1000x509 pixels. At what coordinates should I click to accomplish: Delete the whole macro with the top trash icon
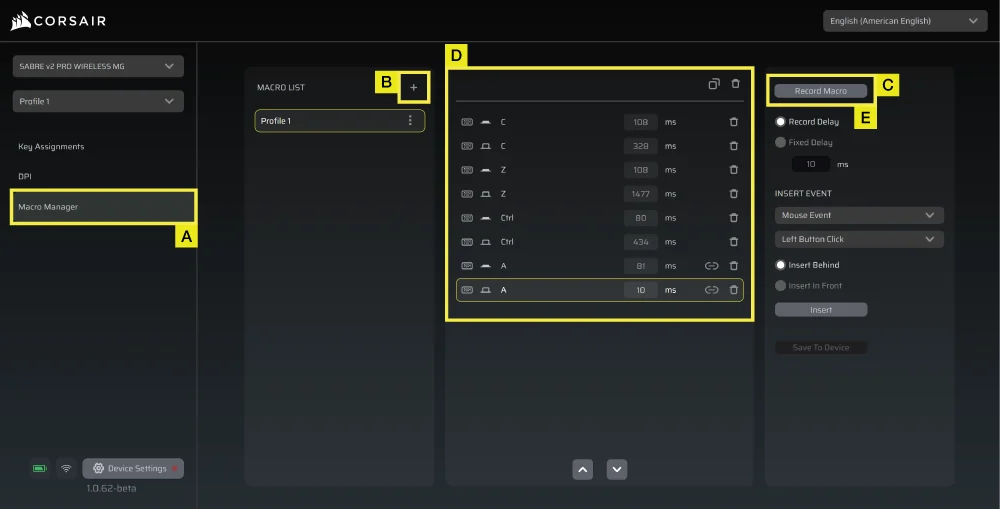click(x=735, y=84)
